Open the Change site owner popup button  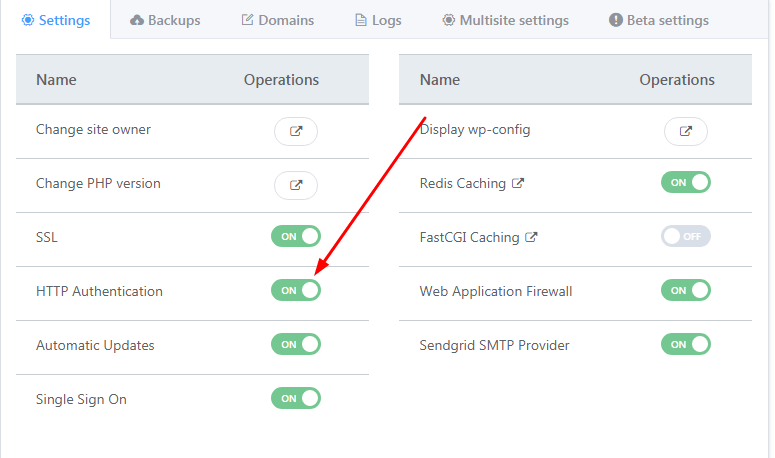[x=296, y=131]
